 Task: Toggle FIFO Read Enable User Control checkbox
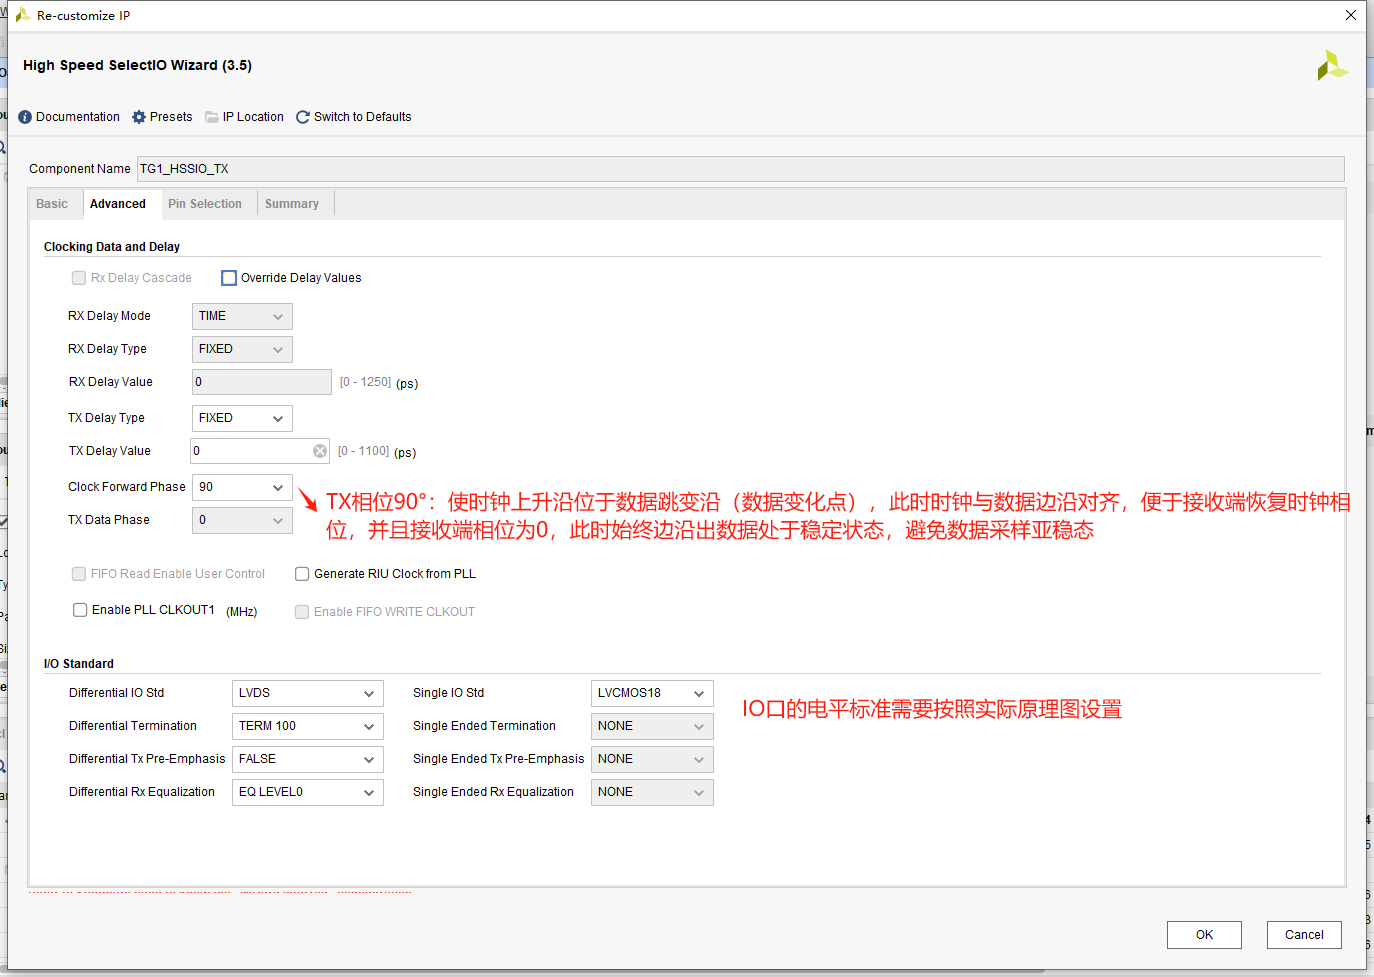(79, 574)
